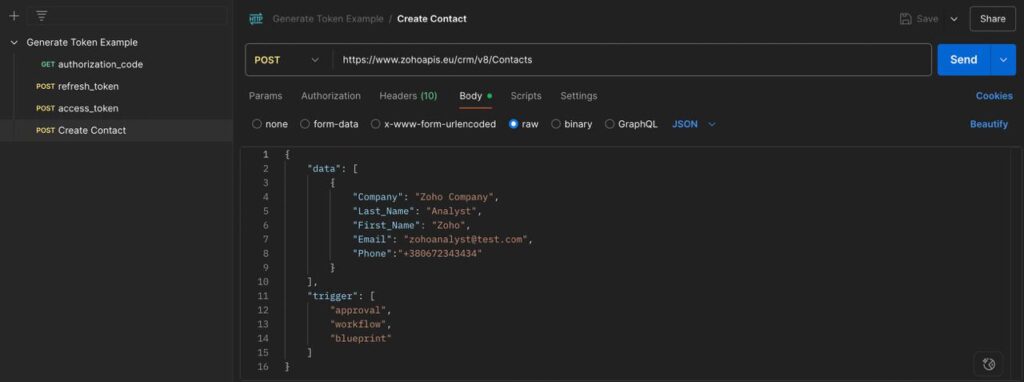The height and width of the screenshot is (382, 1024).
Task: Switch to the Headers (10) tab
Action: point(408,96)
